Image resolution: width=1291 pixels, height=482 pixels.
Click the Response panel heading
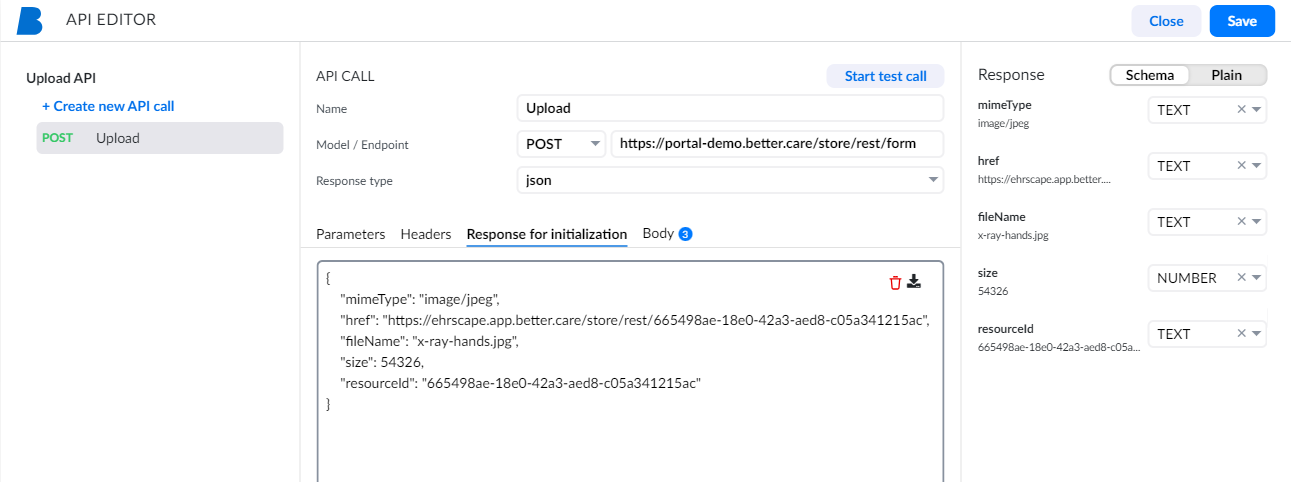click(1011, 75)
